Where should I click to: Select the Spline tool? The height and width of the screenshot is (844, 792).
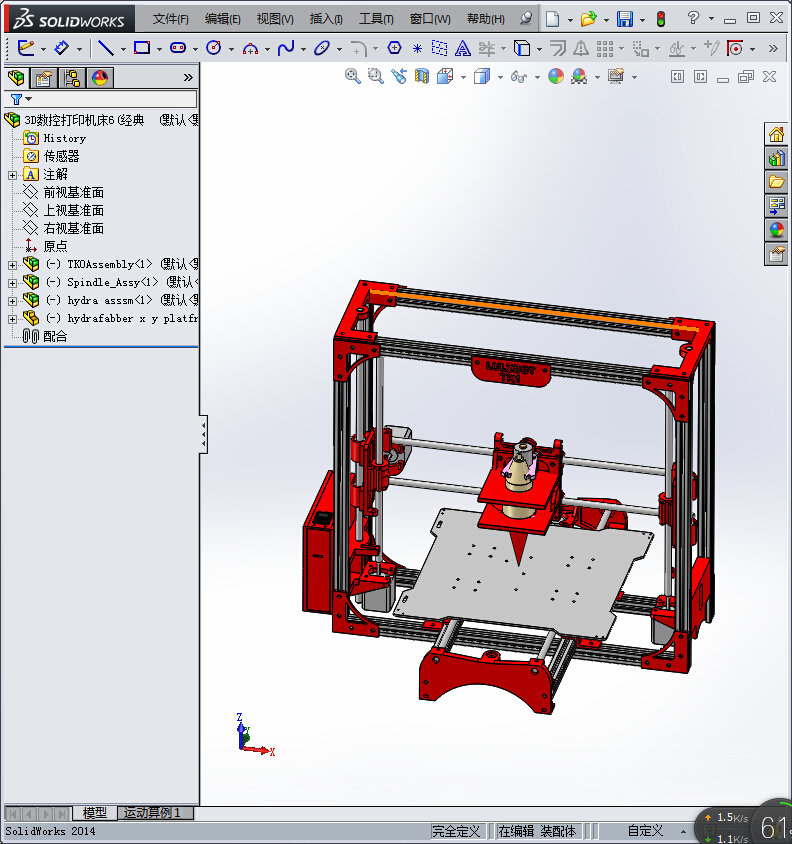[286, 48]
